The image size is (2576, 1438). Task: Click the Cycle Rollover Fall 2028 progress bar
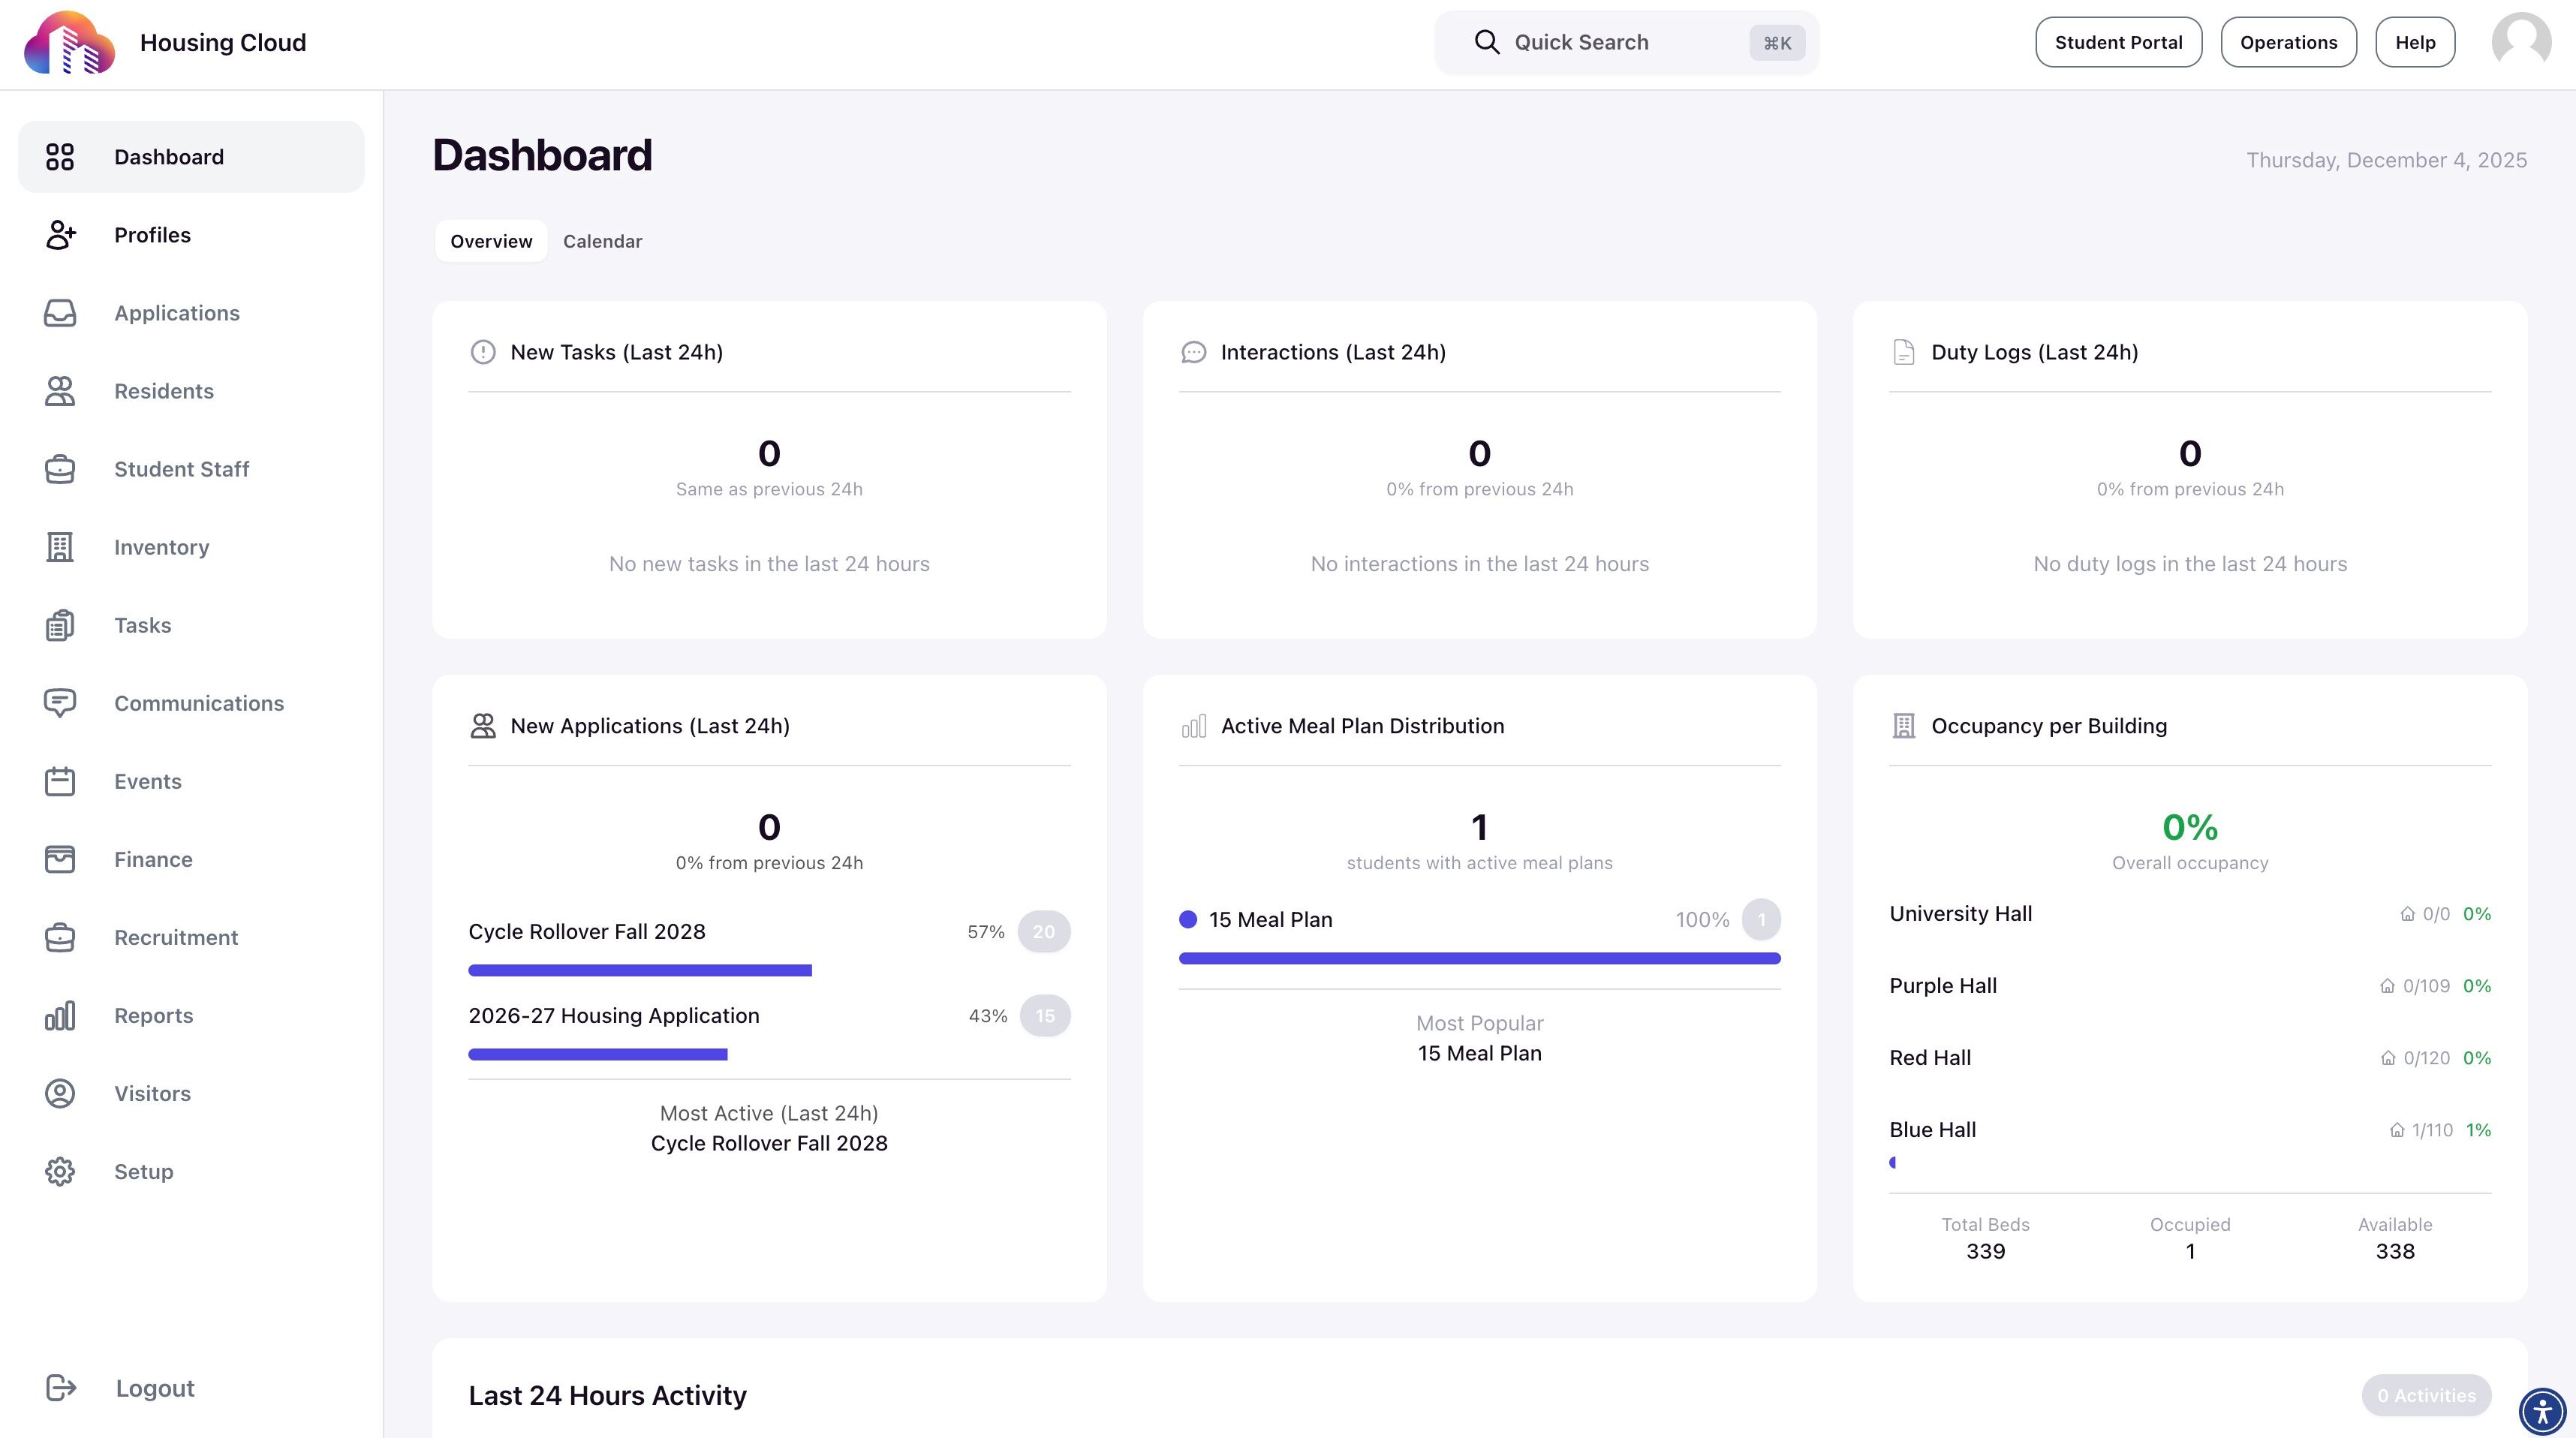click(640, 970)
